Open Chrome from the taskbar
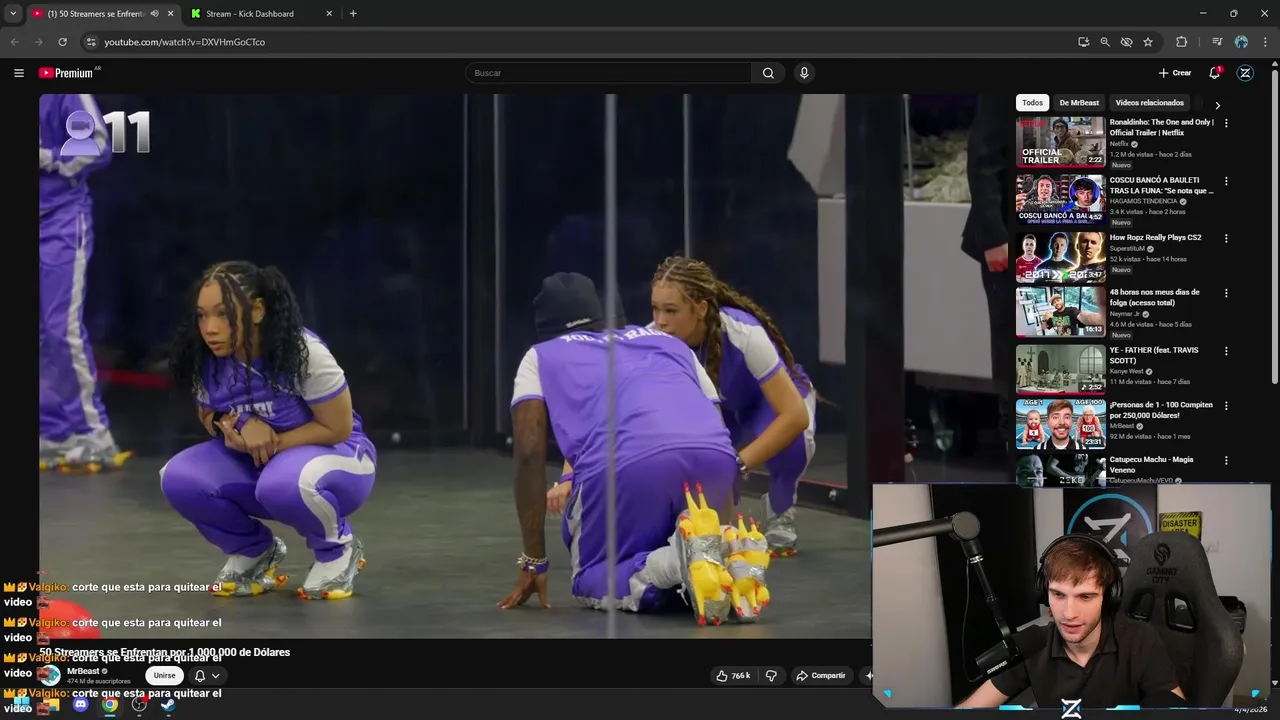The height and width of the screenshot is (720, 1280). click(110, 705)
